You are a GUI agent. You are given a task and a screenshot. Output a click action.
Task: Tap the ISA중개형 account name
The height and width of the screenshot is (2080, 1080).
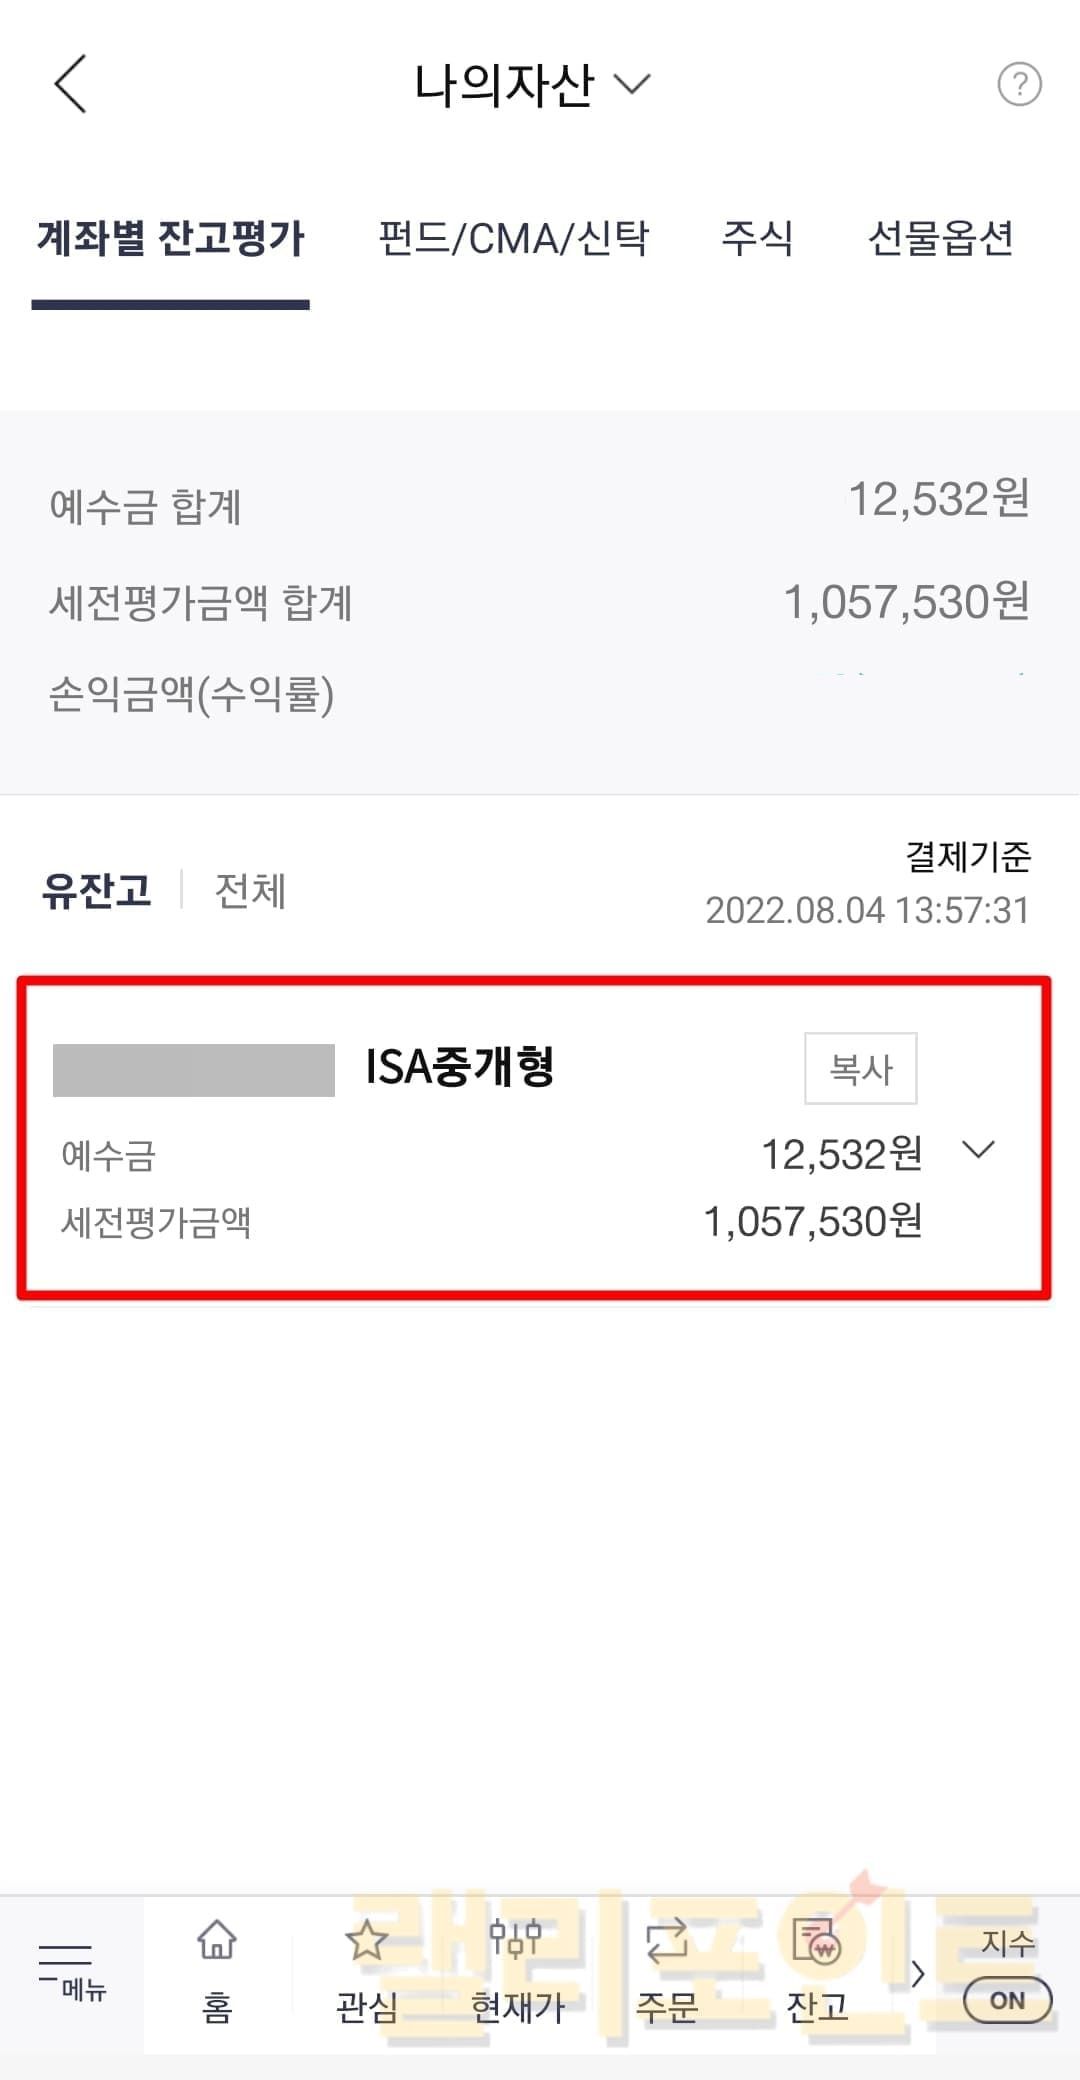459,1067
